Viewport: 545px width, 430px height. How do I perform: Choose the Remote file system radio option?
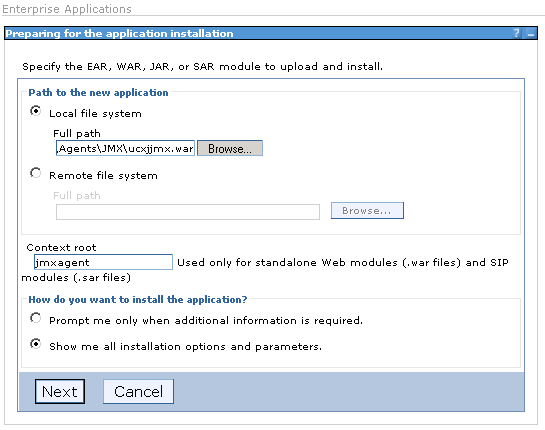pos(35,173)
